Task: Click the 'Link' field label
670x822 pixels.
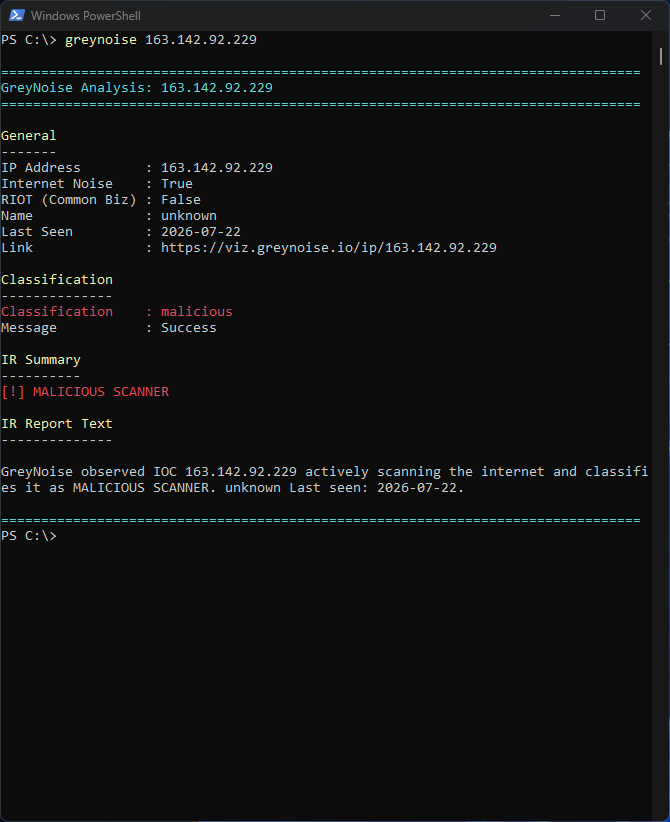Action: [17, 247]
